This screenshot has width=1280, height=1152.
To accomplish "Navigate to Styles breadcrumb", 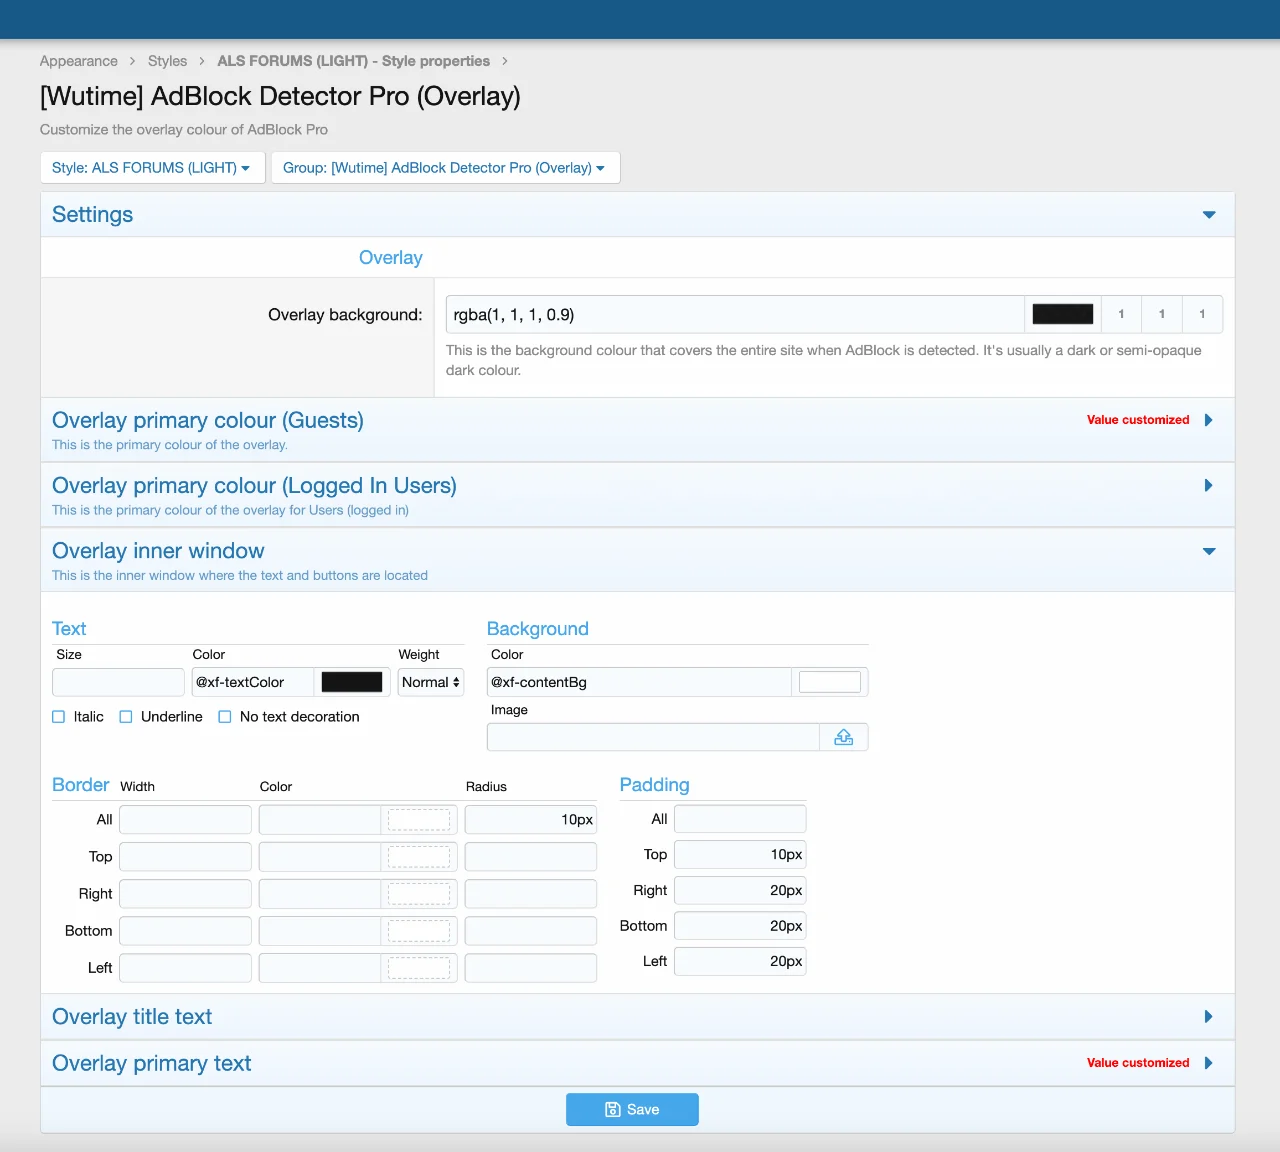I will click(167, 61).
